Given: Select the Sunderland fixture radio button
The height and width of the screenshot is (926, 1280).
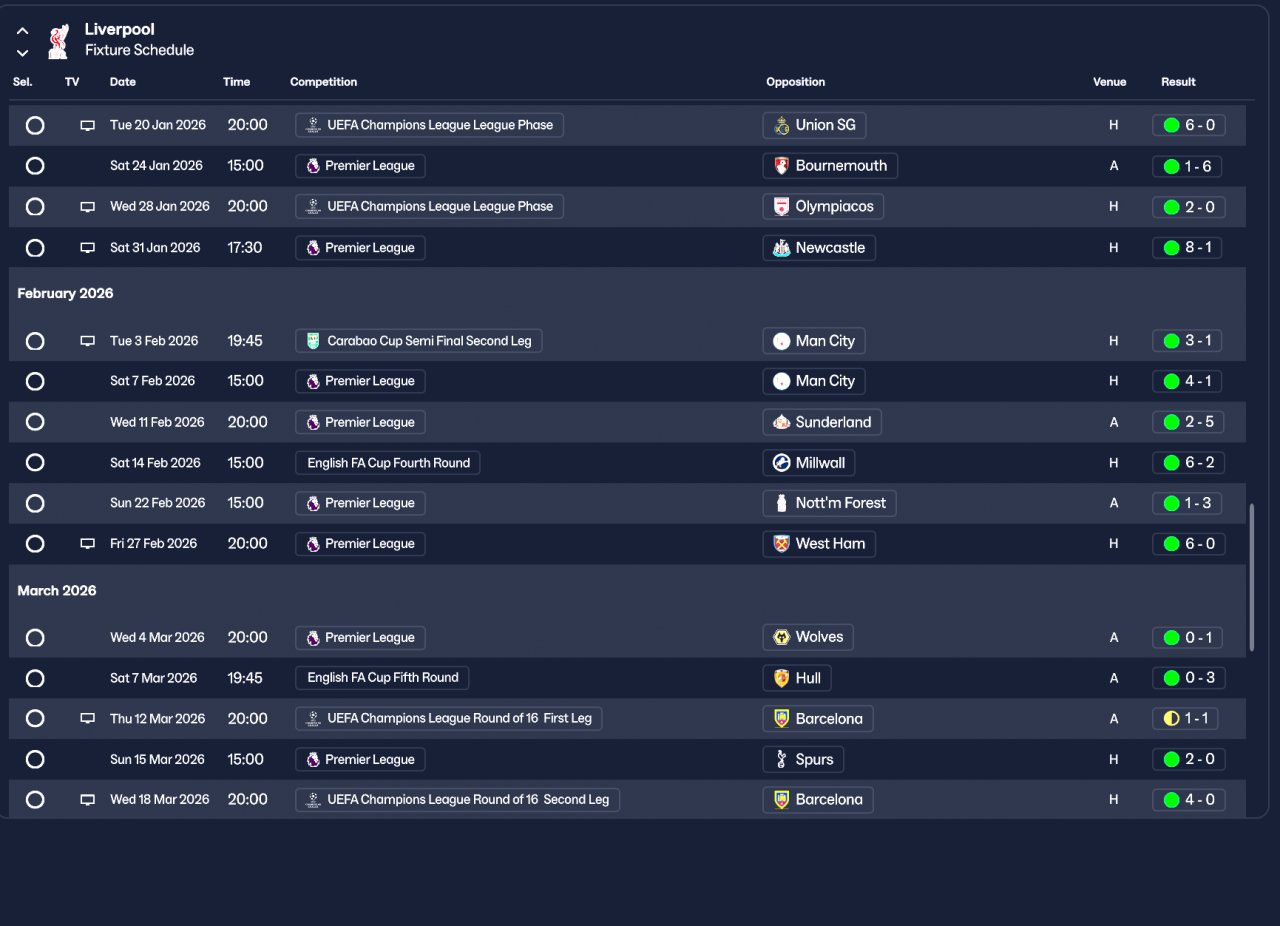Looking at the screenshot, I should click(35, 422).
